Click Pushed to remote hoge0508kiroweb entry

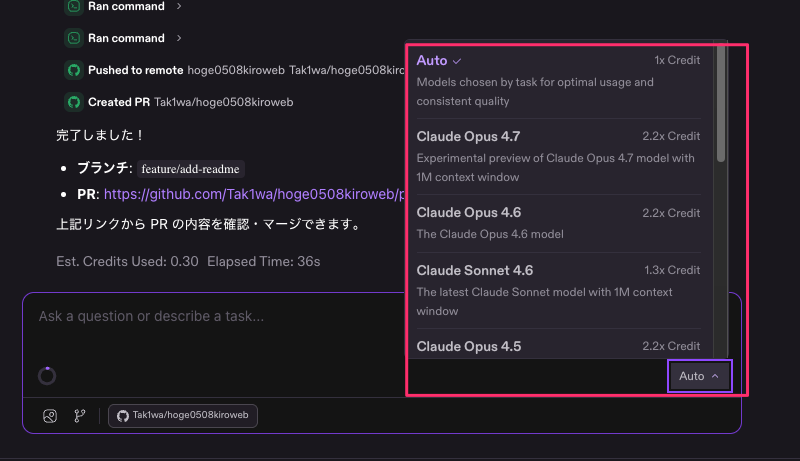[x=235, y=70]
